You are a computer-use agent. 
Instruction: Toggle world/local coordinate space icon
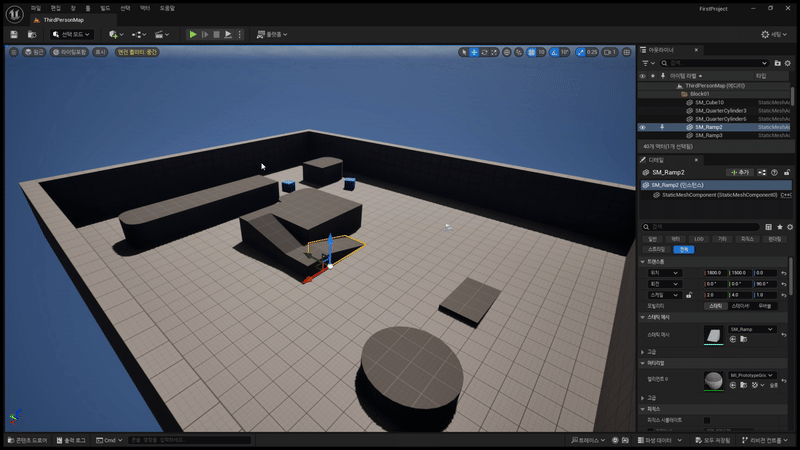coord(507,52)
